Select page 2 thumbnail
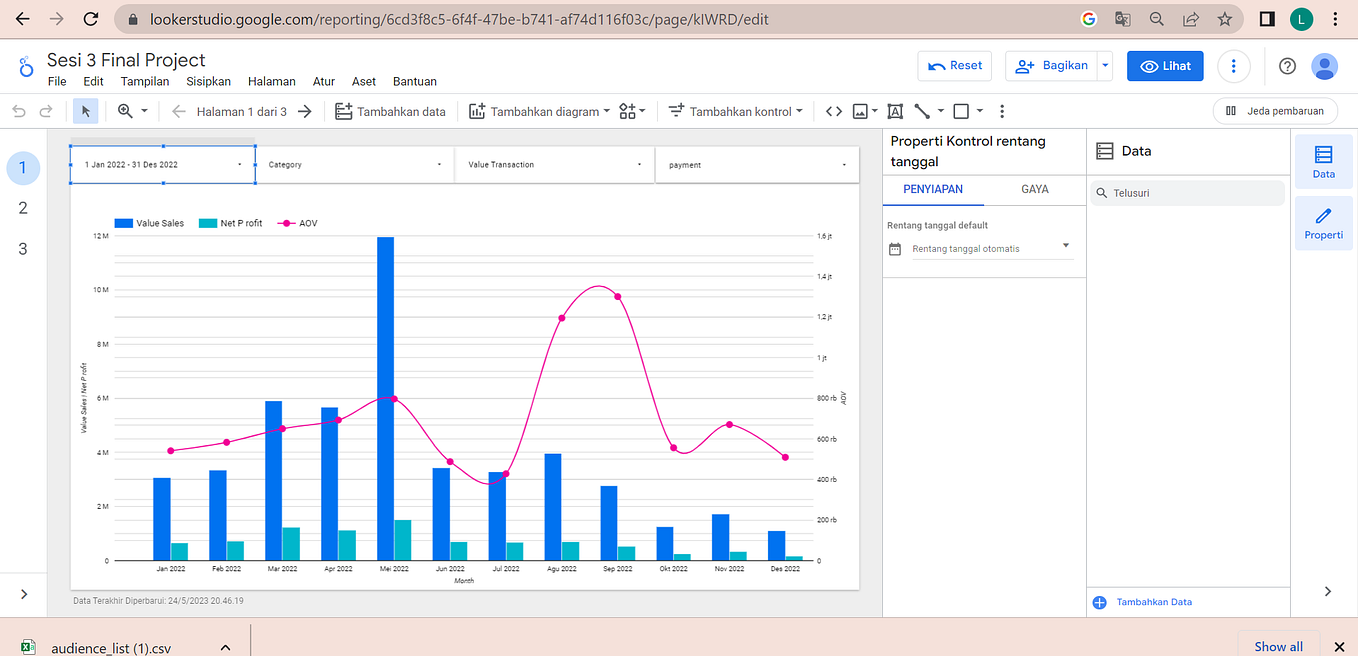The image size is (1358, 656). 22,208
